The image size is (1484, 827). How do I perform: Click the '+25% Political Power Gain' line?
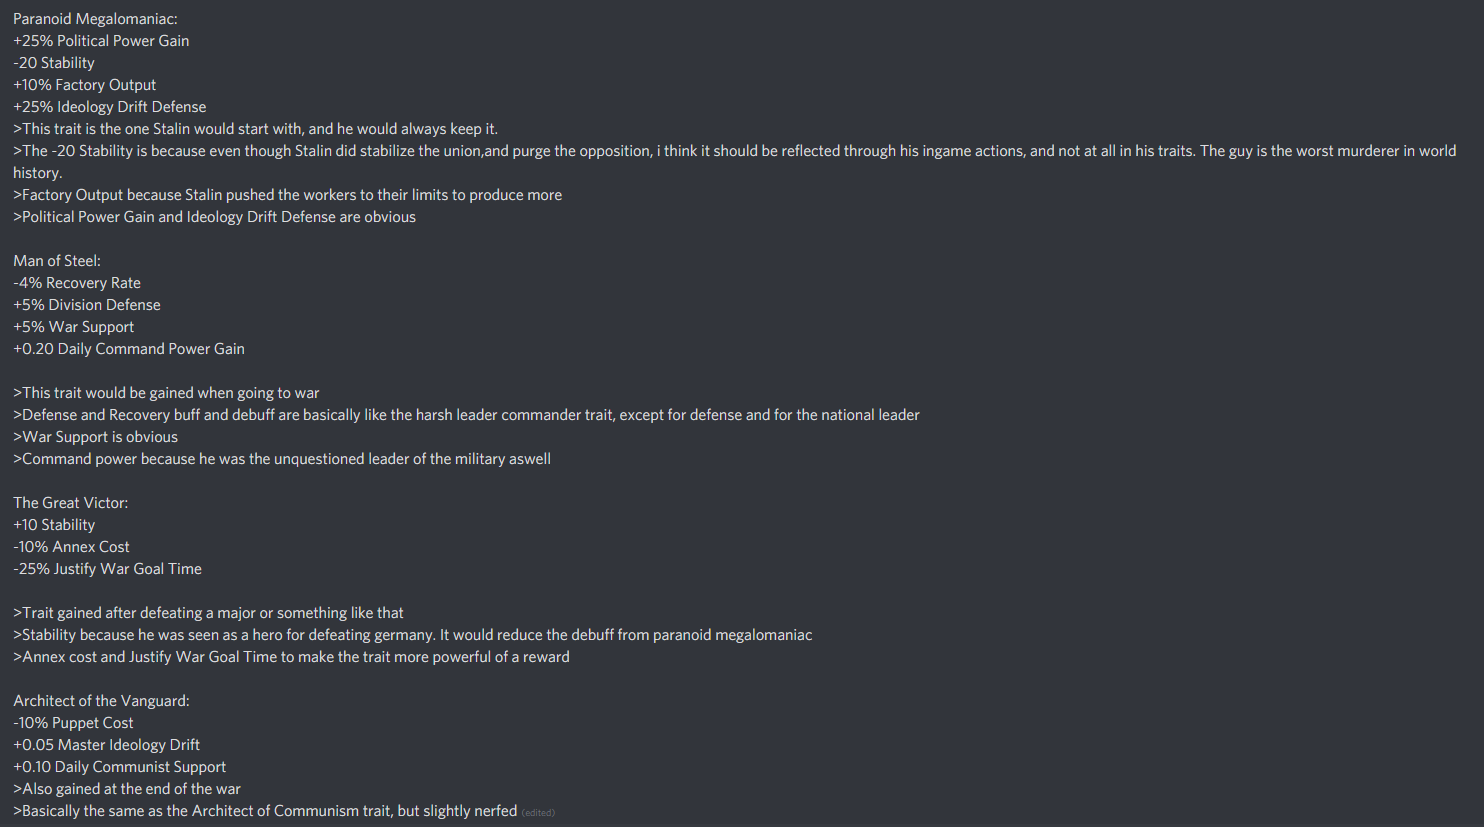click(x=101, y=41)
